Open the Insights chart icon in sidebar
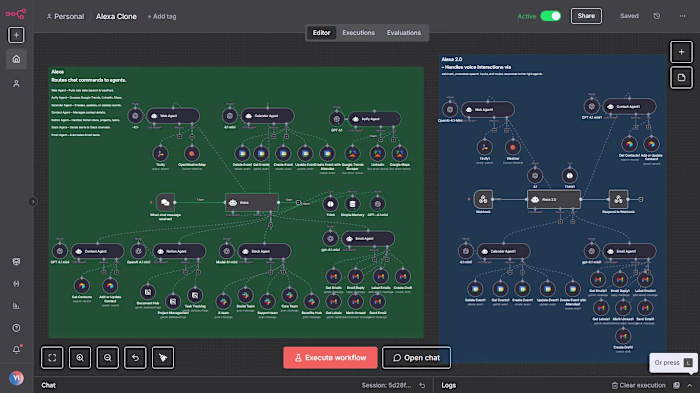 tap(16, 306)
